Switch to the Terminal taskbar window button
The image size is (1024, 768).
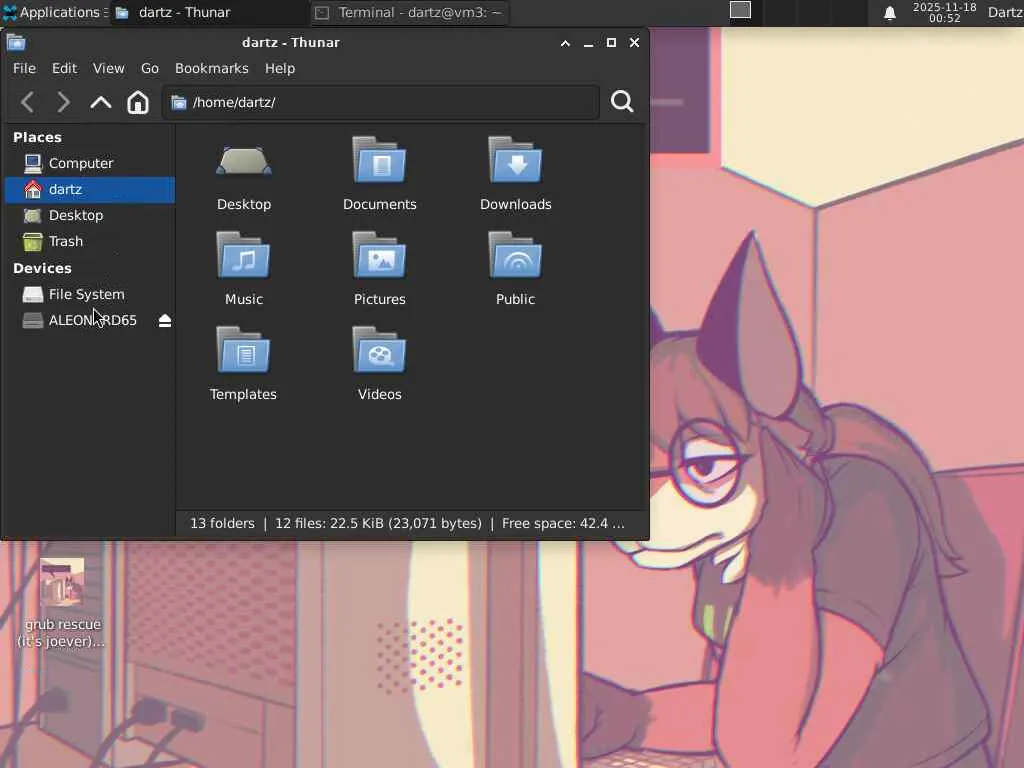(x=409, y=12)
